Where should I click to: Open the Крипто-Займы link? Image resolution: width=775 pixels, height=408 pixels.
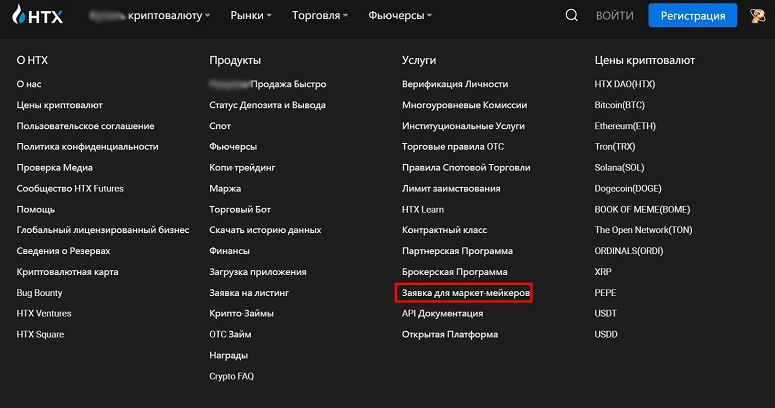tap(241, 314)
